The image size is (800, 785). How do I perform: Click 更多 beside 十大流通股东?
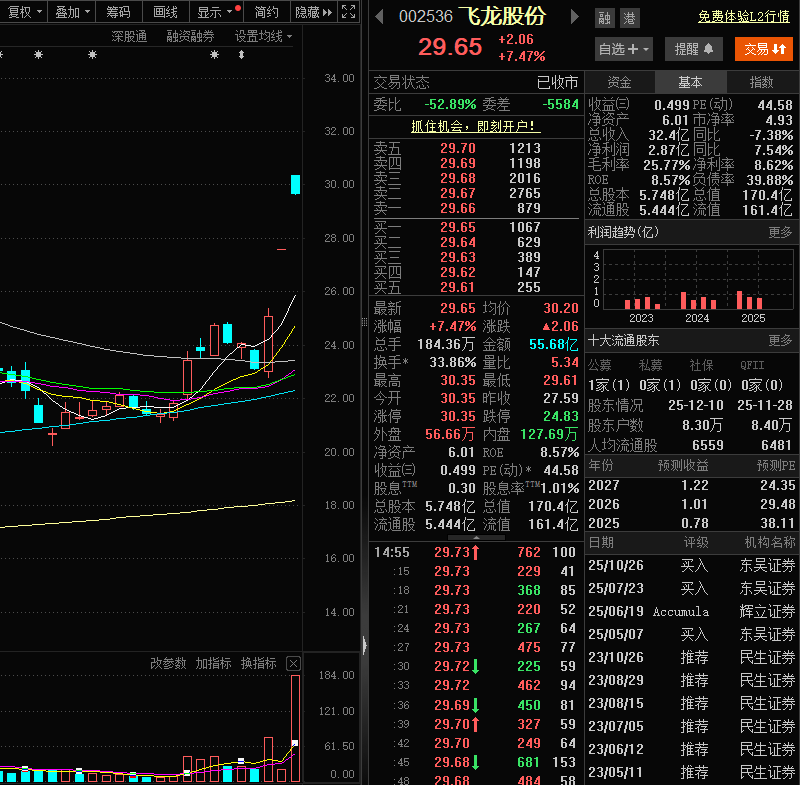point(780,340)
